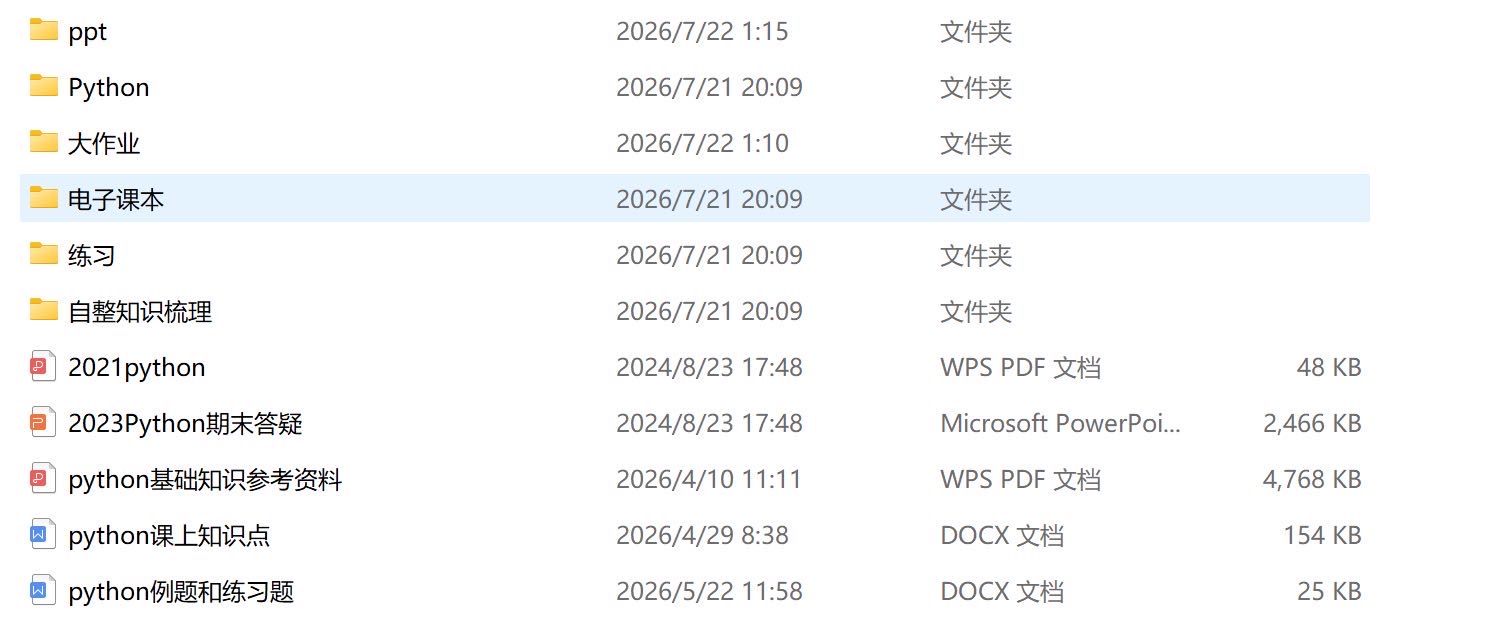Click the Python folder icon

[43, 86]
